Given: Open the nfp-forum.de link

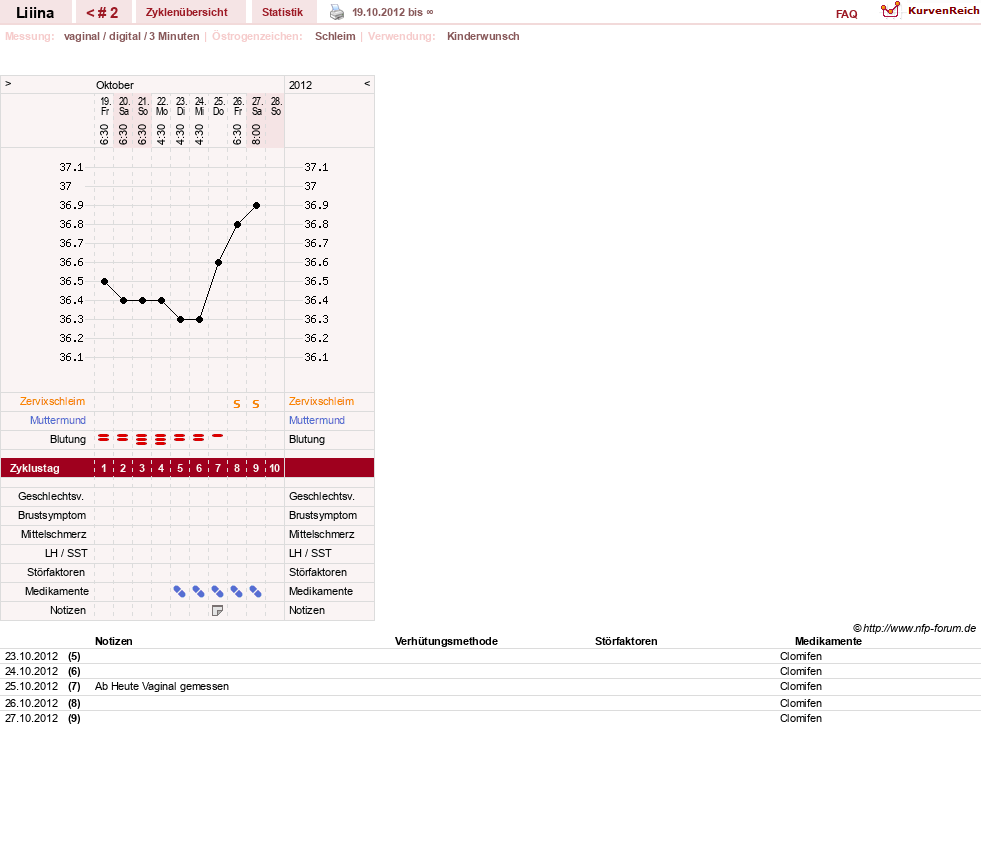Looking at the screenshot, I should (x=919, y=628).
